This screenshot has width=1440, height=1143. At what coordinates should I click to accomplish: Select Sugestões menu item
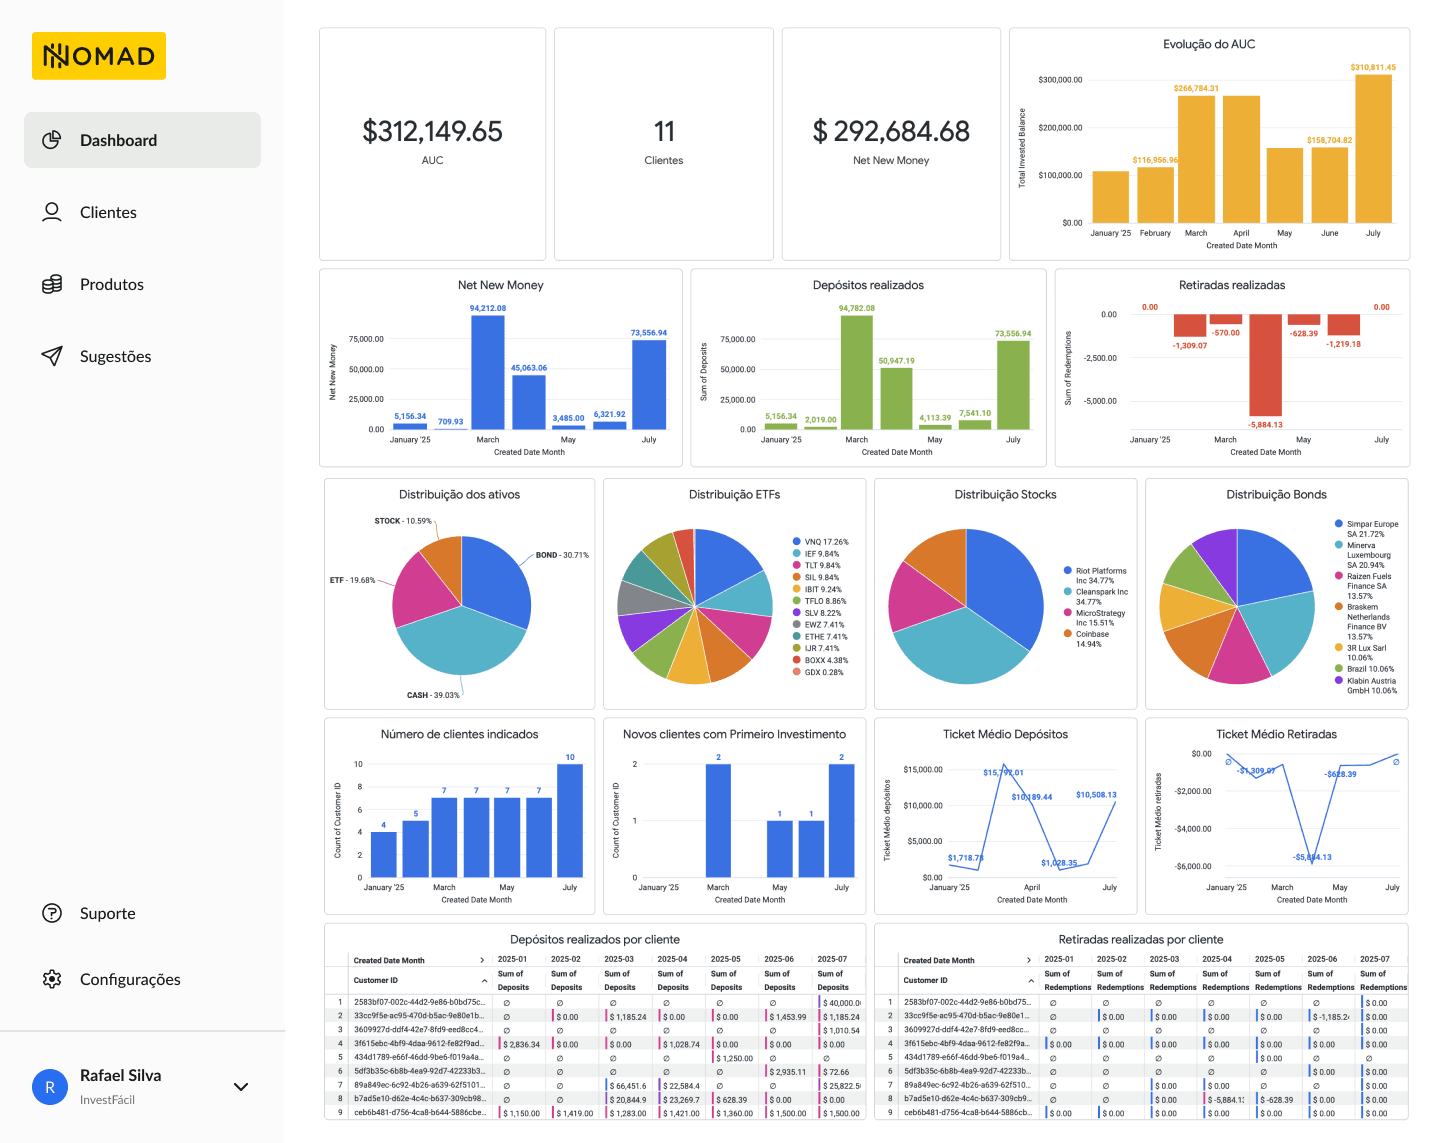142,356
